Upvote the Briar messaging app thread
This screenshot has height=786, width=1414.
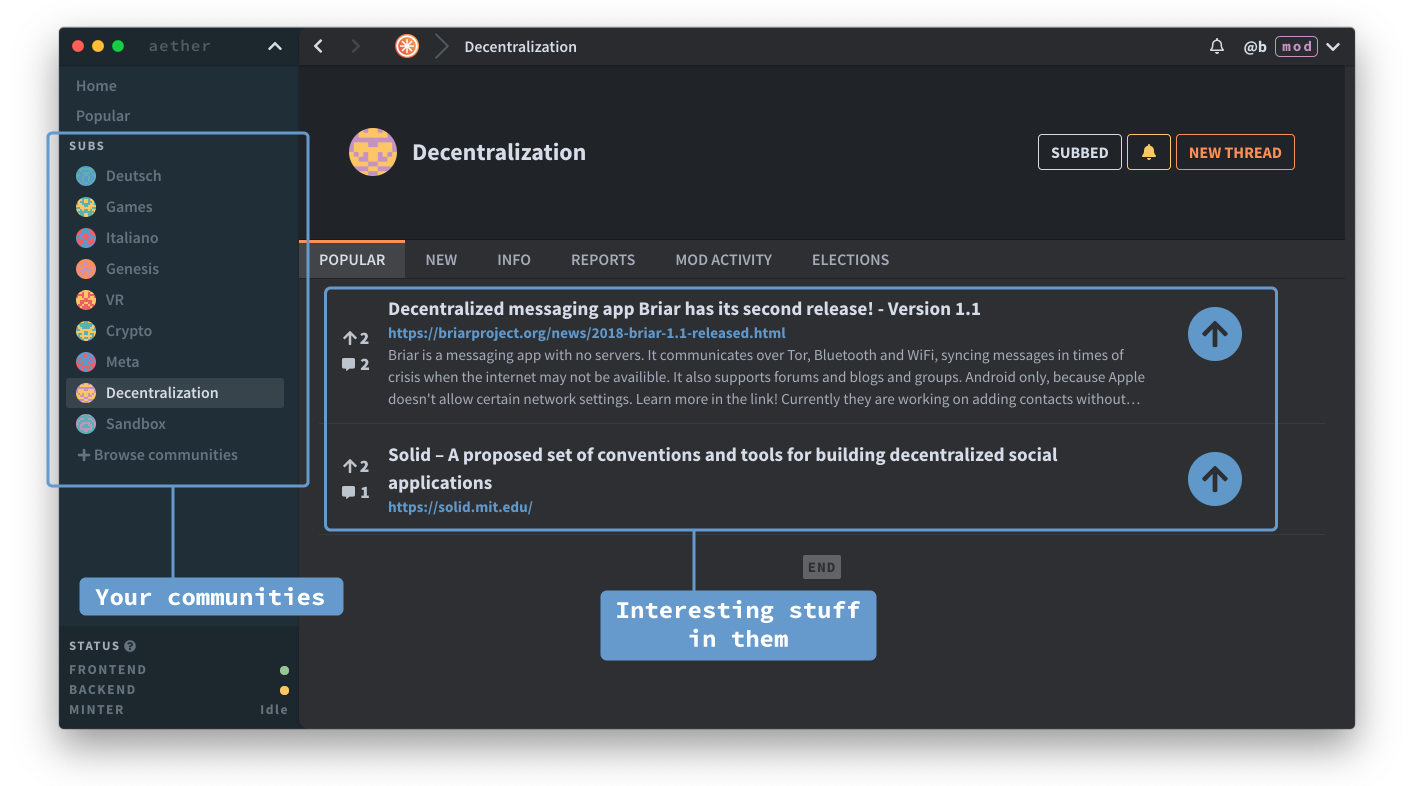pos(1214,335)
